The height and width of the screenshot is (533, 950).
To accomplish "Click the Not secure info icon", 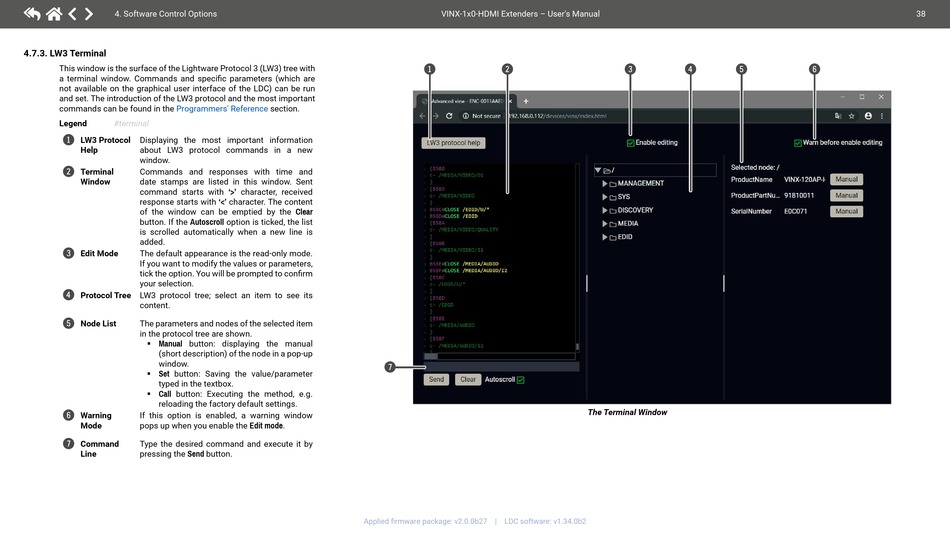I will (466, 116).
